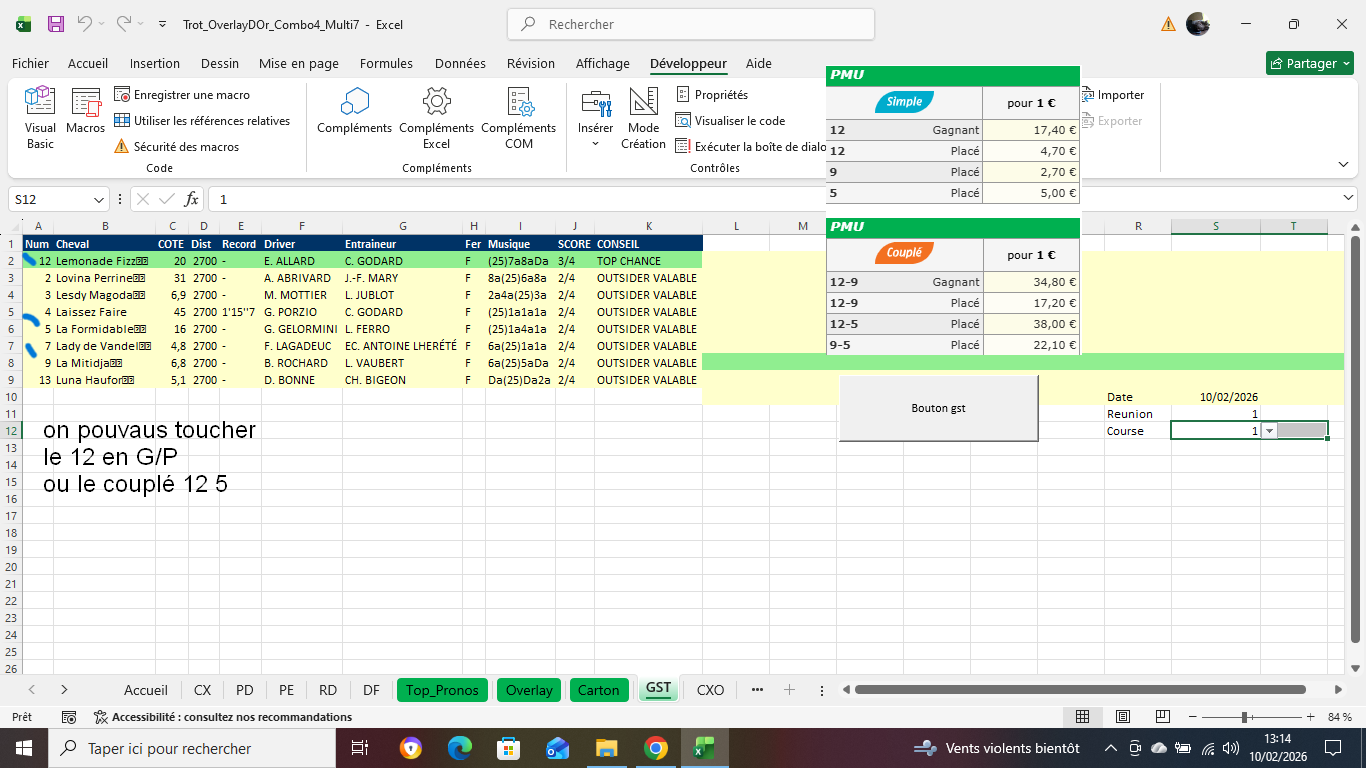The width and height of the screenshot is (1366, 768).
Task: Click the horizontal scrollbar of the sheet
Action: pyautogui.click(x=1080, y=690)
